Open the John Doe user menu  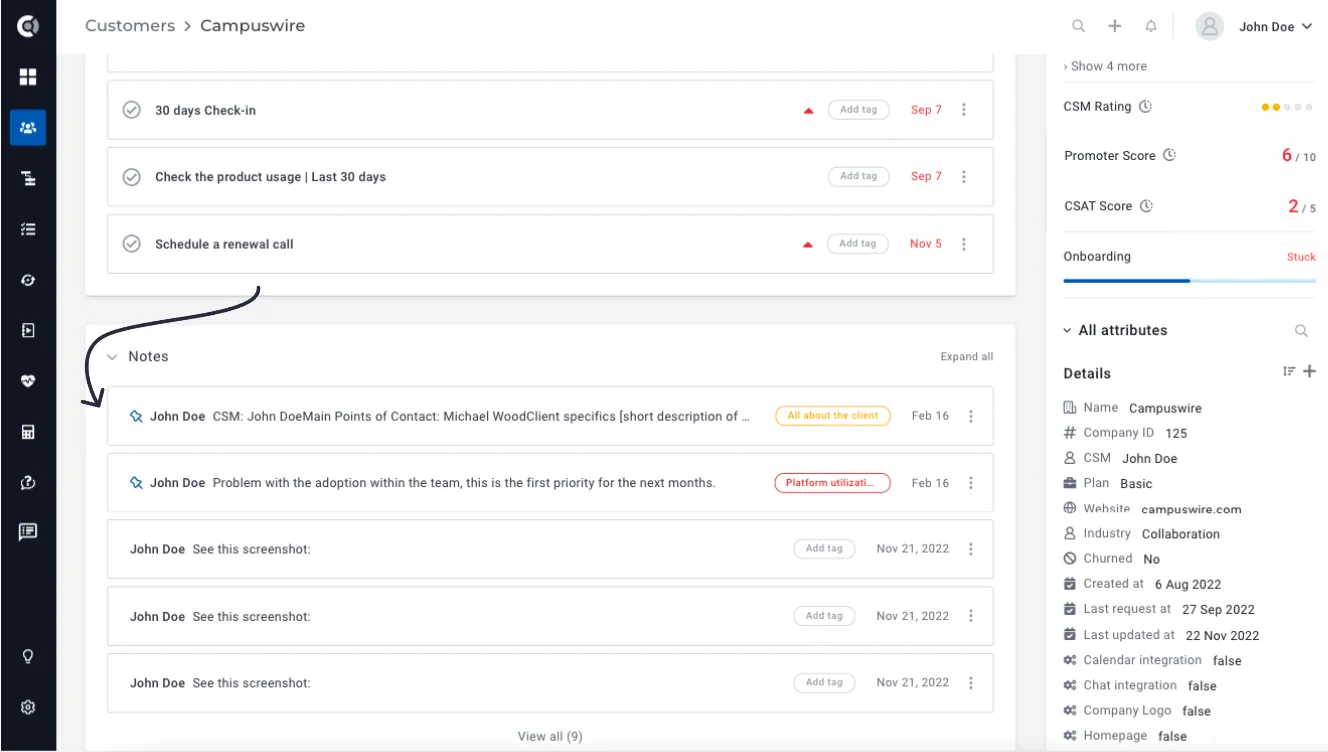click(1254, 27)
